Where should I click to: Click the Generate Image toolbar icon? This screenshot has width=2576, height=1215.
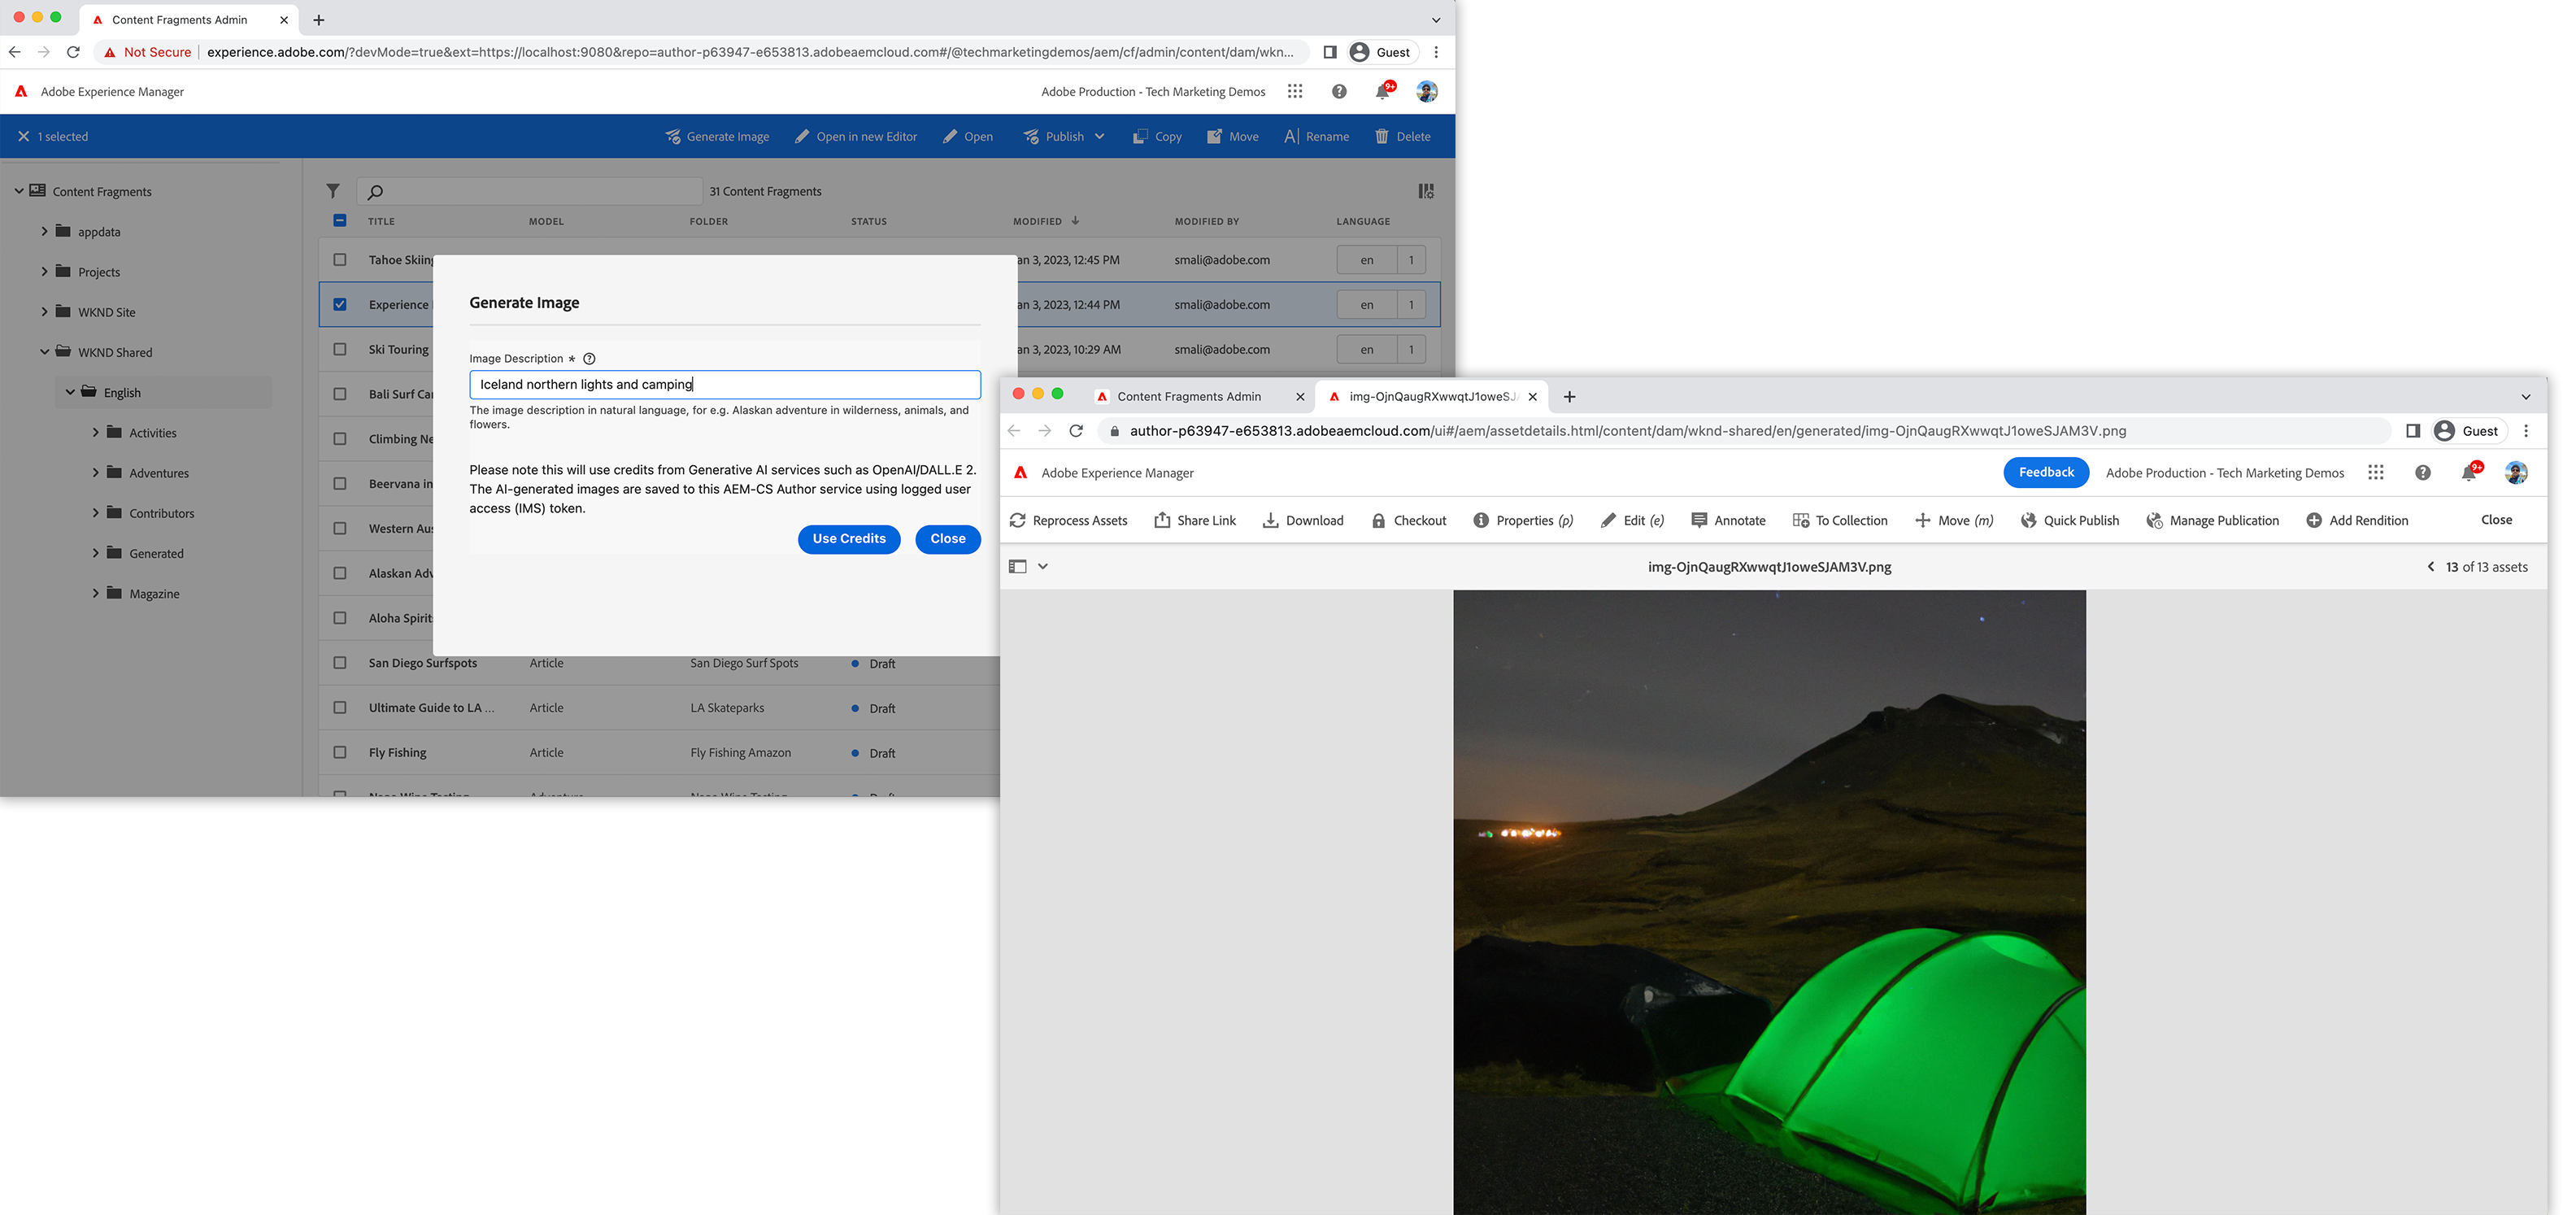point(673,137)
